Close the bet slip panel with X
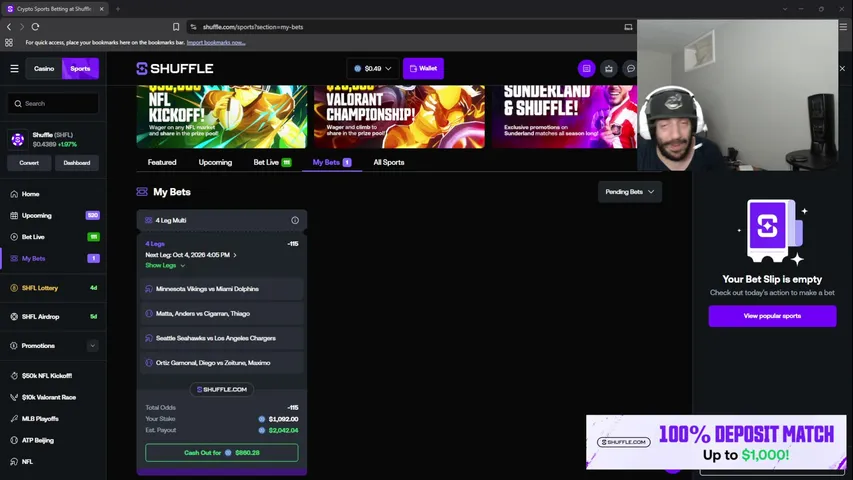Viewport: 853px width, 480px height. [842, 69]
